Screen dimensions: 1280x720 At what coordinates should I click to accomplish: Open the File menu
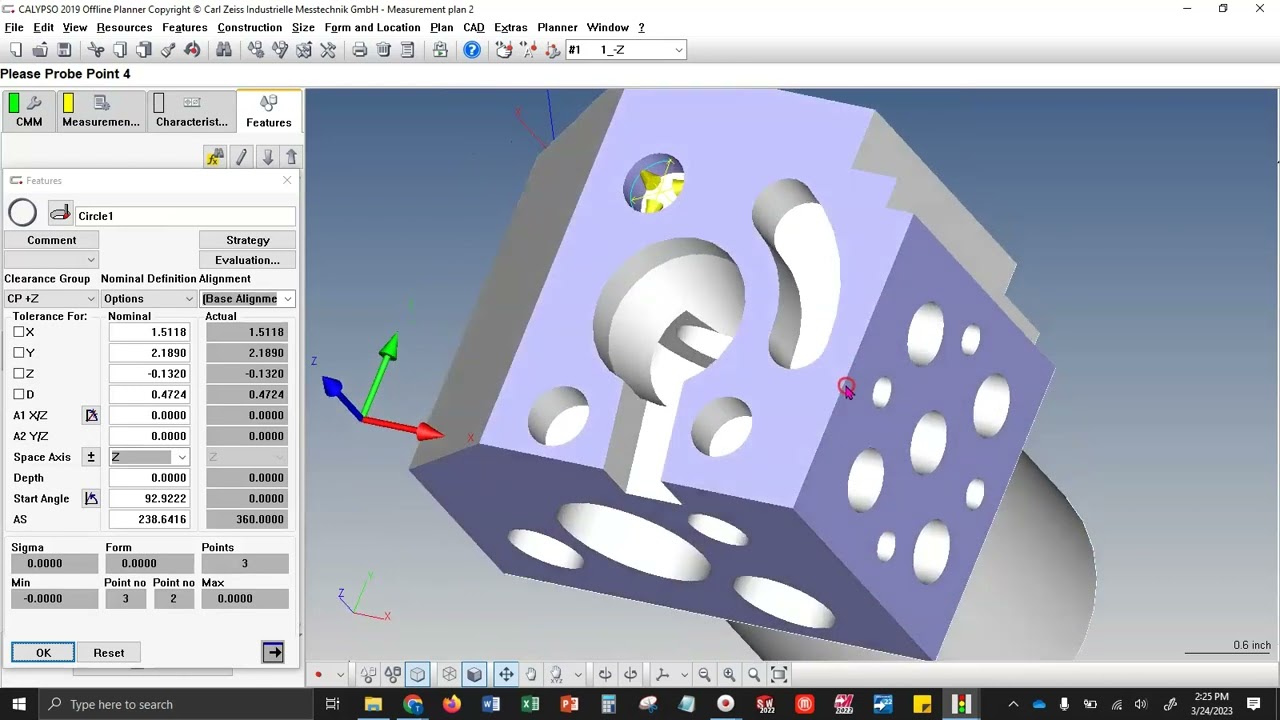click(x=14, y=27)
